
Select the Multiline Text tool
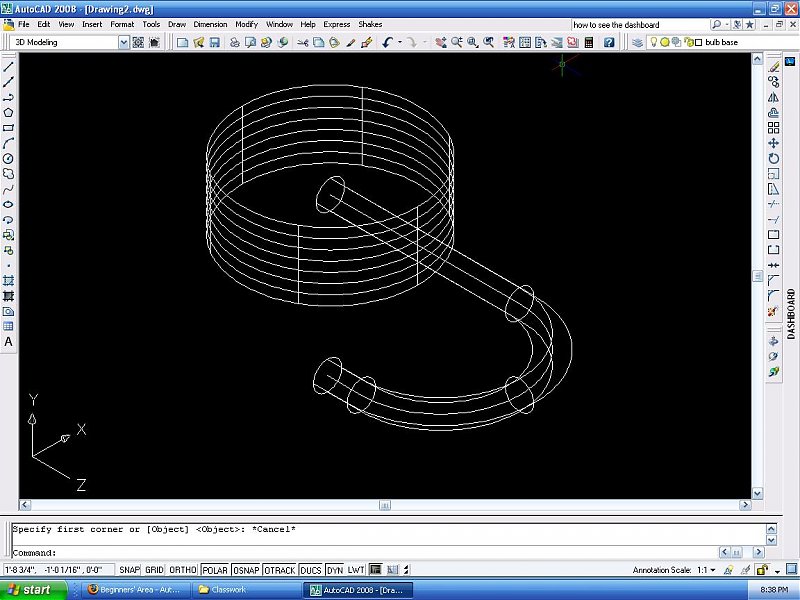8,342
